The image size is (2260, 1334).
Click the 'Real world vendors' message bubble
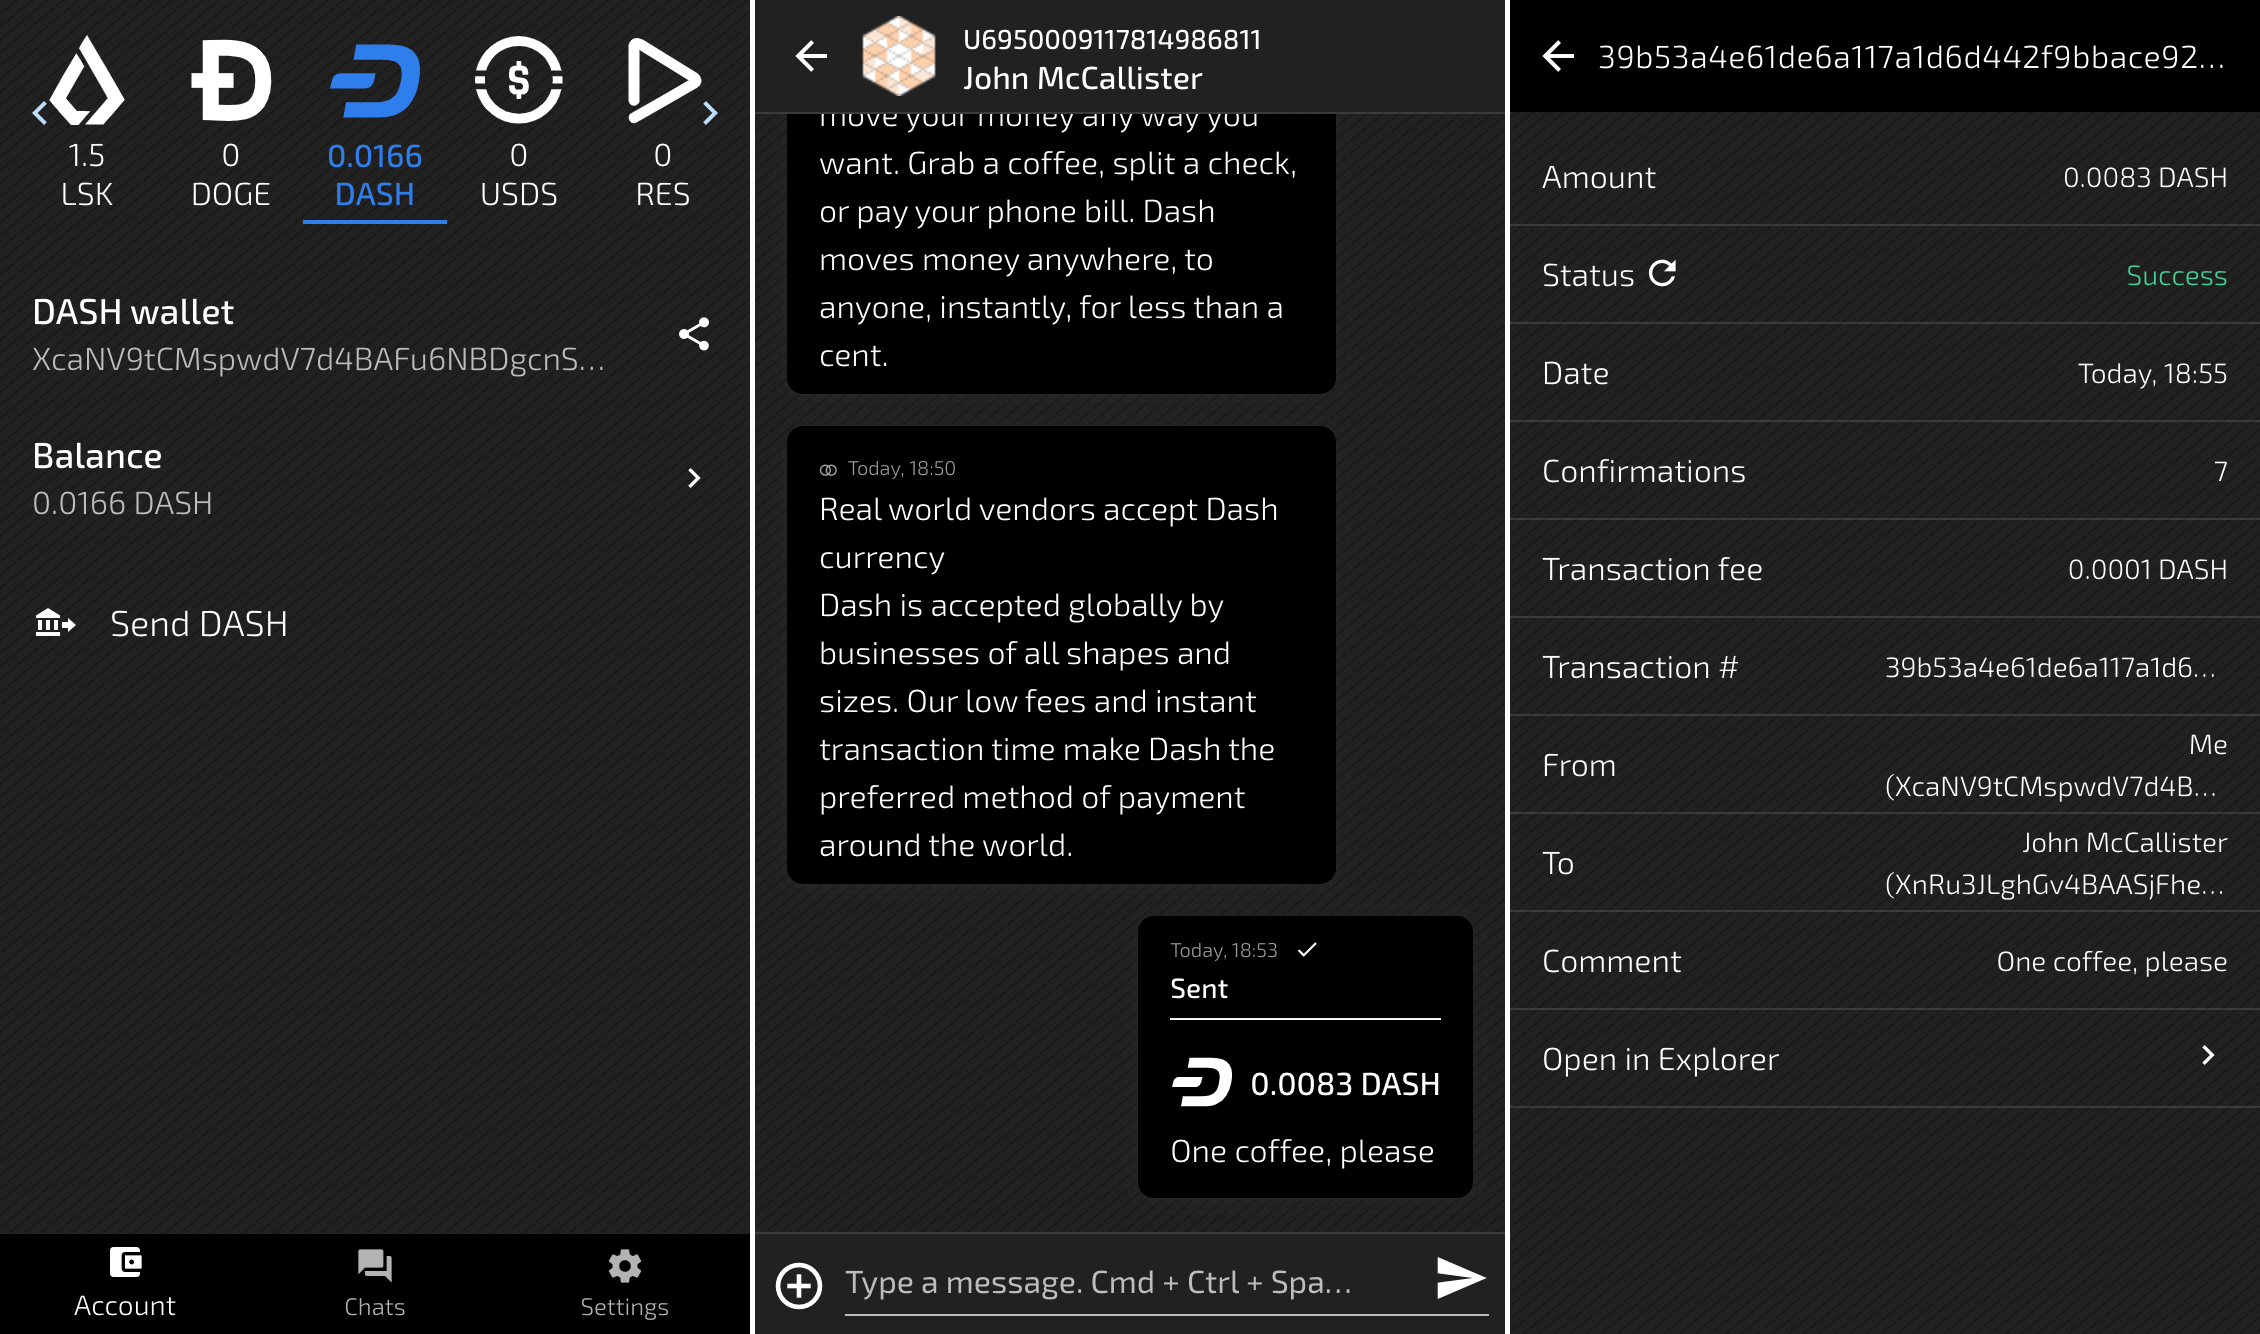tap(1061, 655)
